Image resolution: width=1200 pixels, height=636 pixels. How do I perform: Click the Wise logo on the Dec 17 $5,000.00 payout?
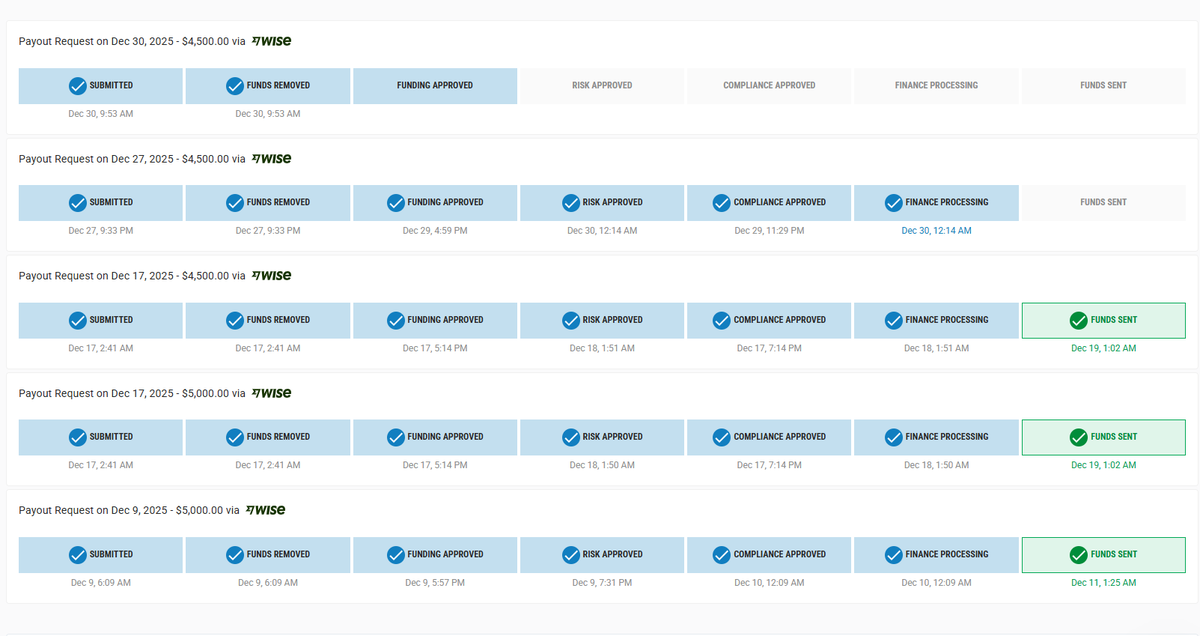tap(272, 393)
